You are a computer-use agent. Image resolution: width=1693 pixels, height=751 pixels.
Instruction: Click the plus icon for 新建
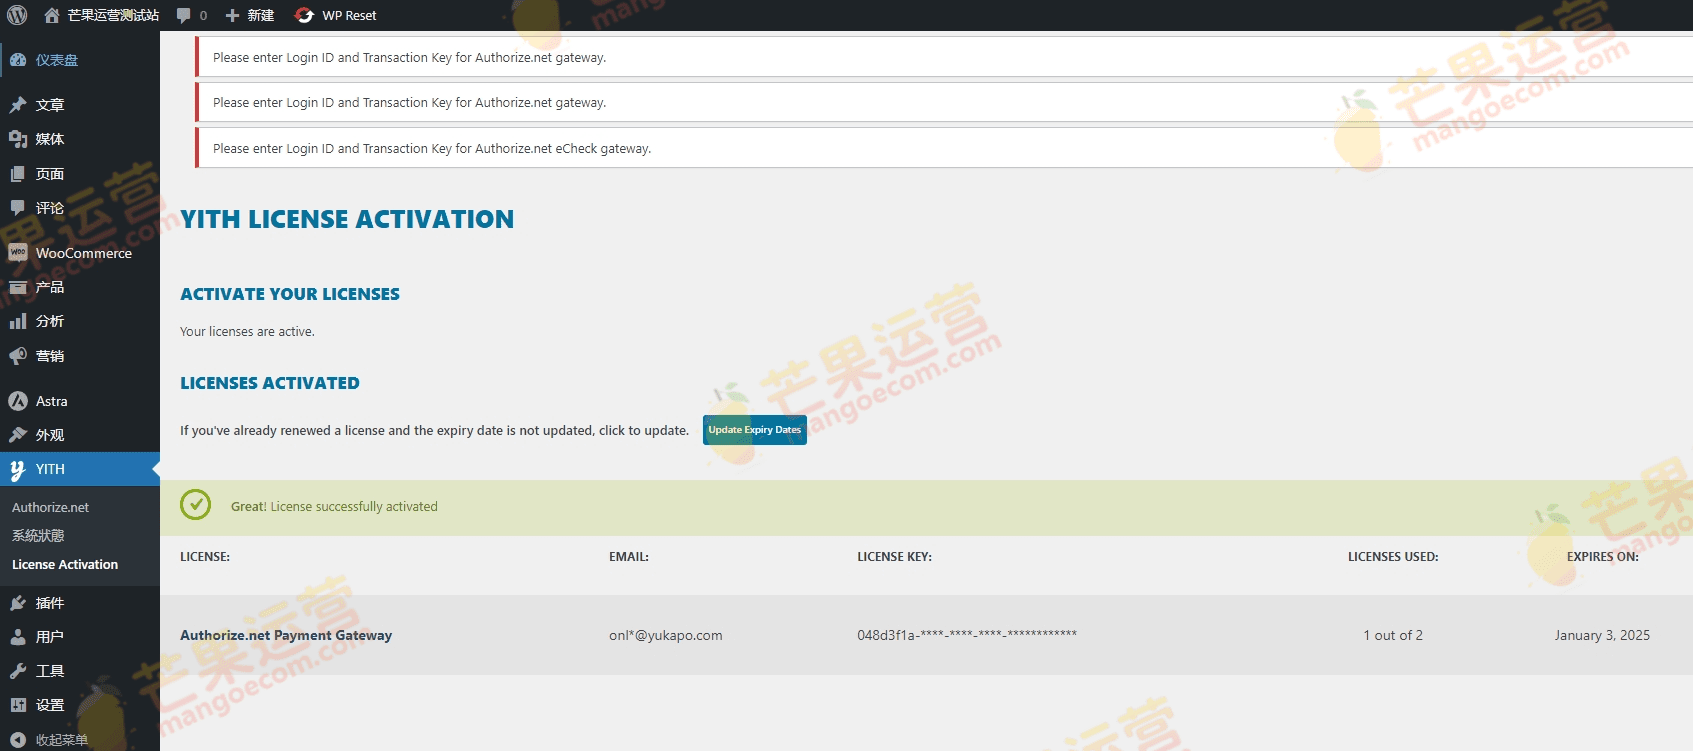[232, 15]
